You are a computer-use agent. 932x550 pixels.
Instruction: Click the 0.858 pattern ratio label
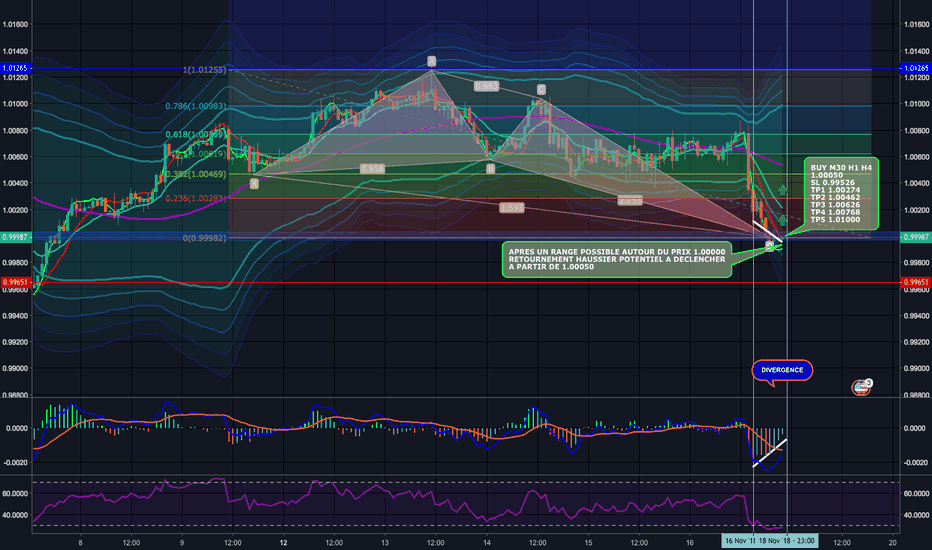point(372,169)
